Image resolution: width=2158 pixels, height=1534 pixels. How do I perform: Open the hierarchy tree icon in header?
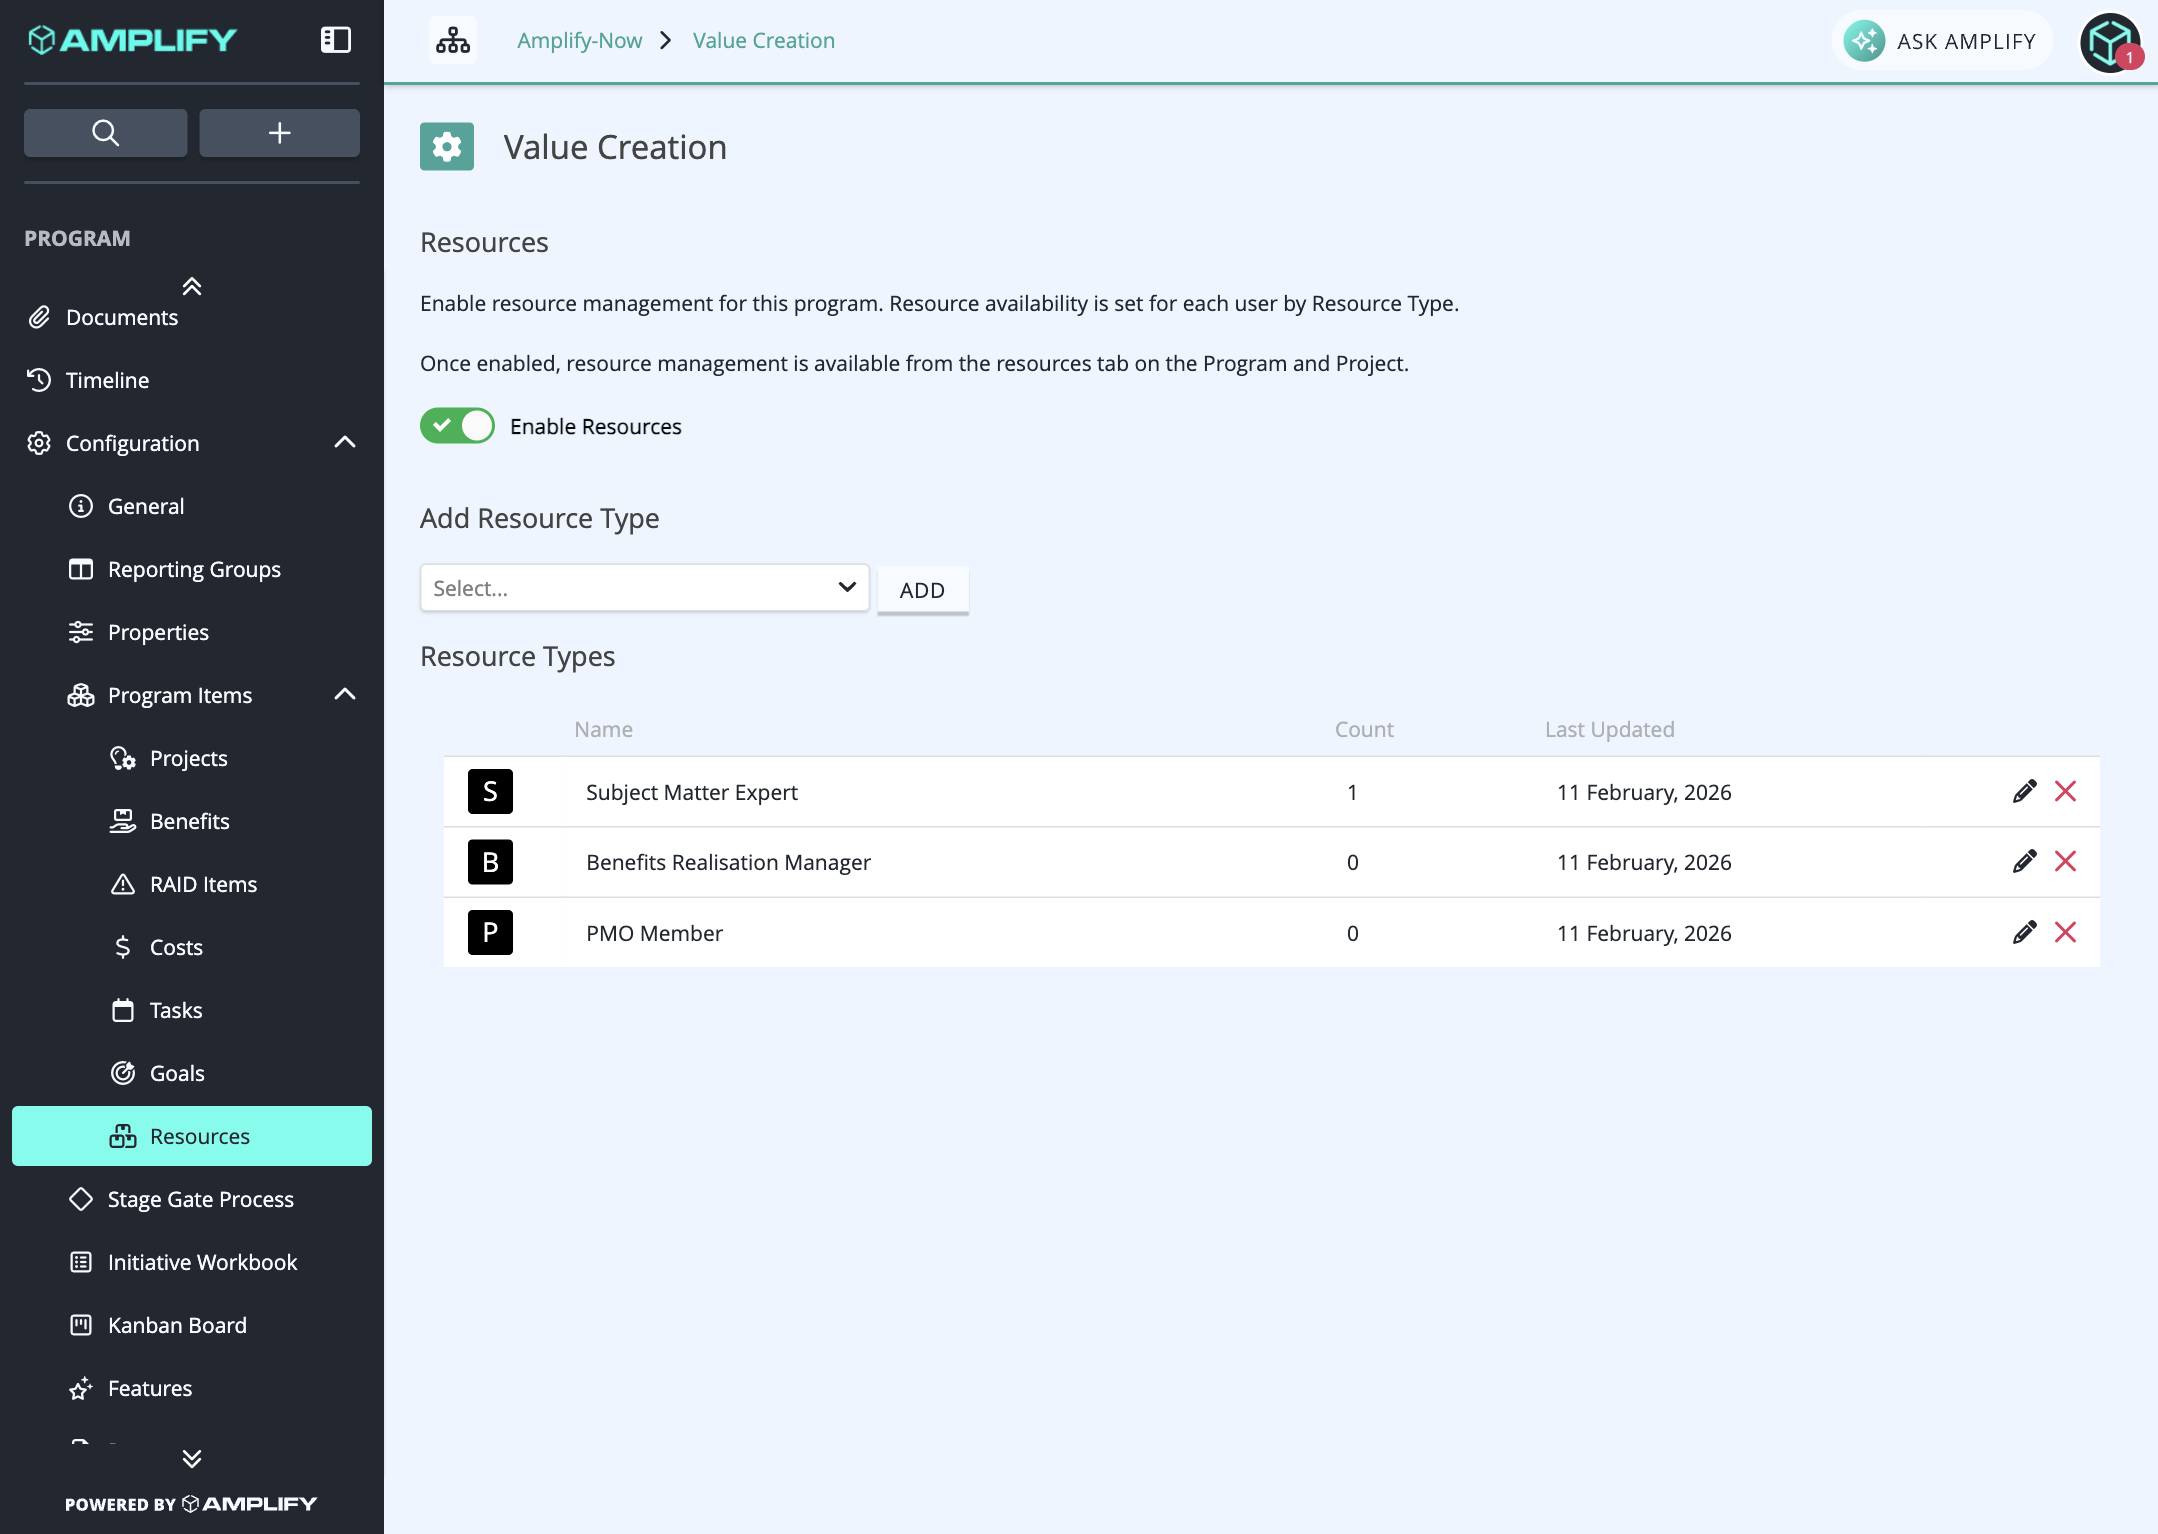[x=453, y=40]
